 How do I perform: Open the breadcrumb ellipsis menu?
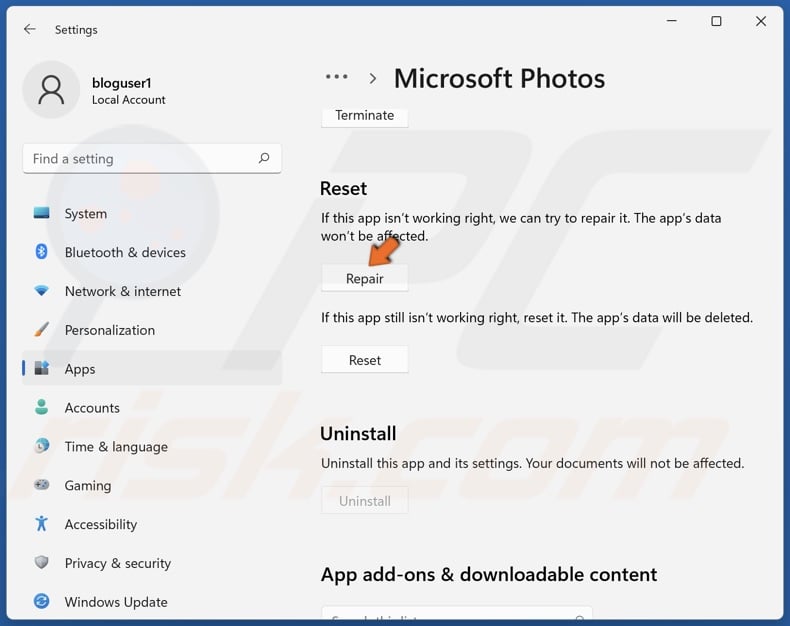(337, 77)
